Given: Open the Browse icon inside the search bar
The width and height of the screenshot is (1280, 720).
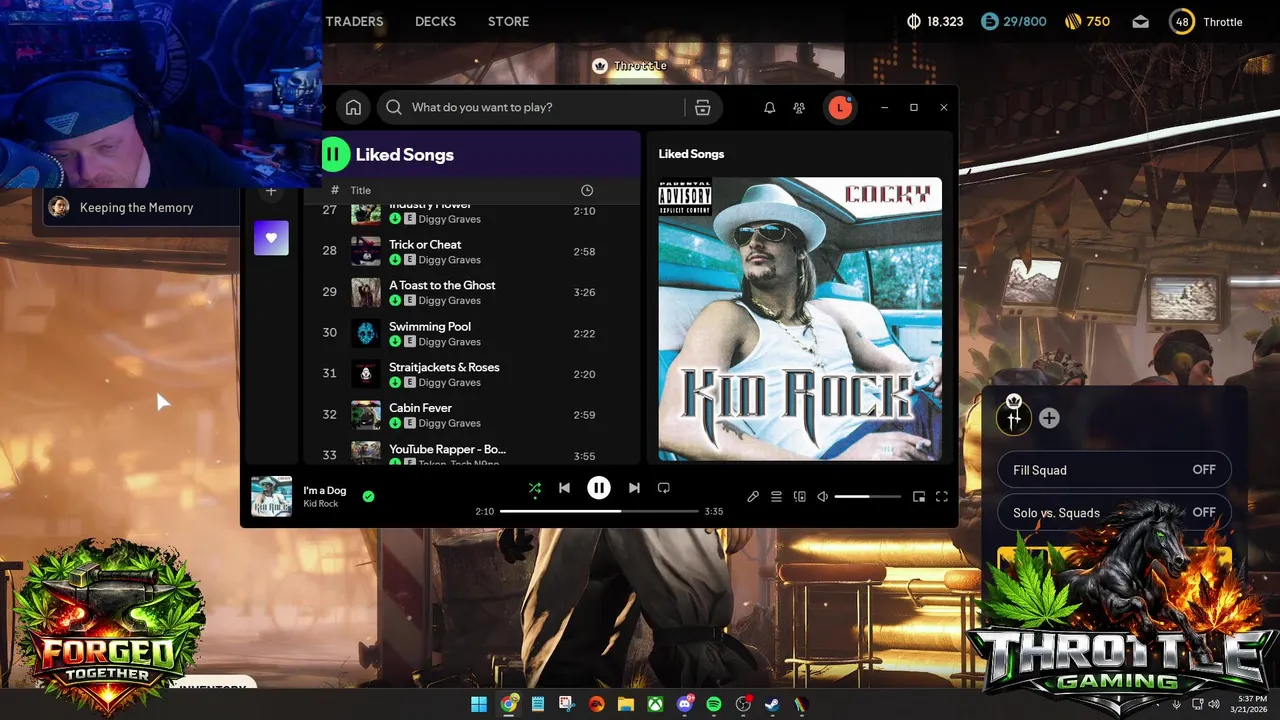Looking at the screenshot, I should click(x=702, y=108).
